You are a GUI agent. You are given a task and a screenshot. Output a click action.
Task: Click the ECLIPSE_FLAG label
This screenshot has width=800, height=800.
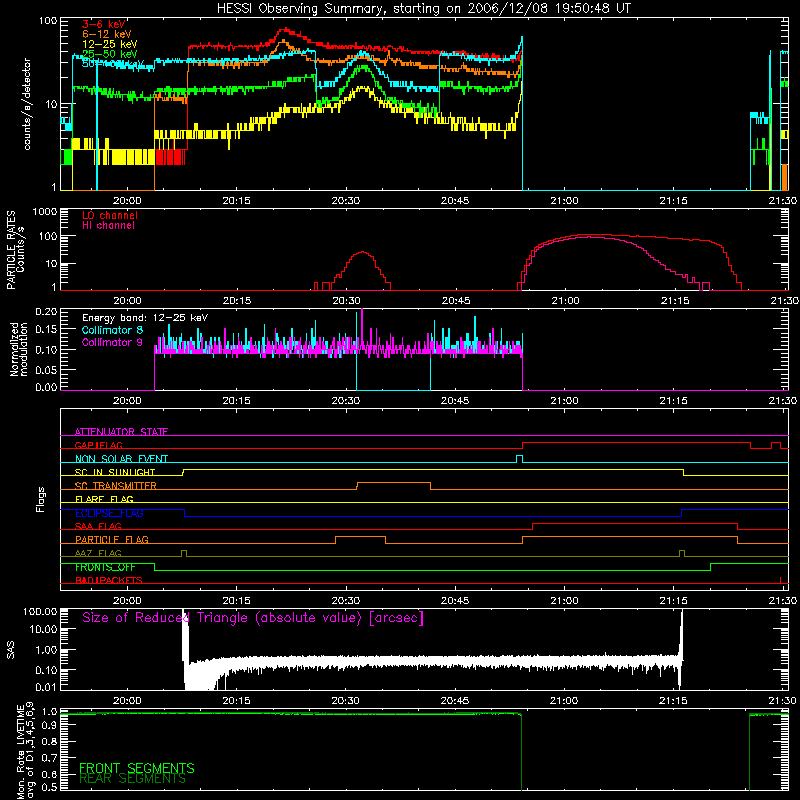(109, 513)
